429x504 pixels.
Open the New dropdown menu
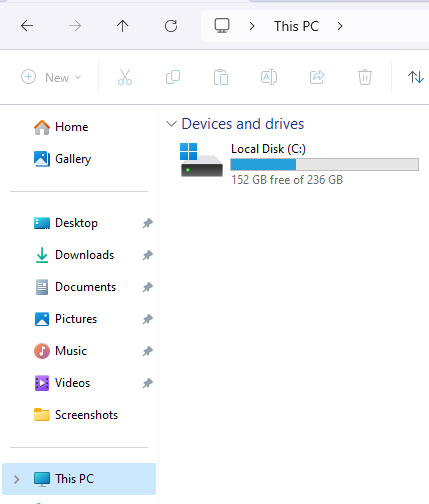coord(51,77)
